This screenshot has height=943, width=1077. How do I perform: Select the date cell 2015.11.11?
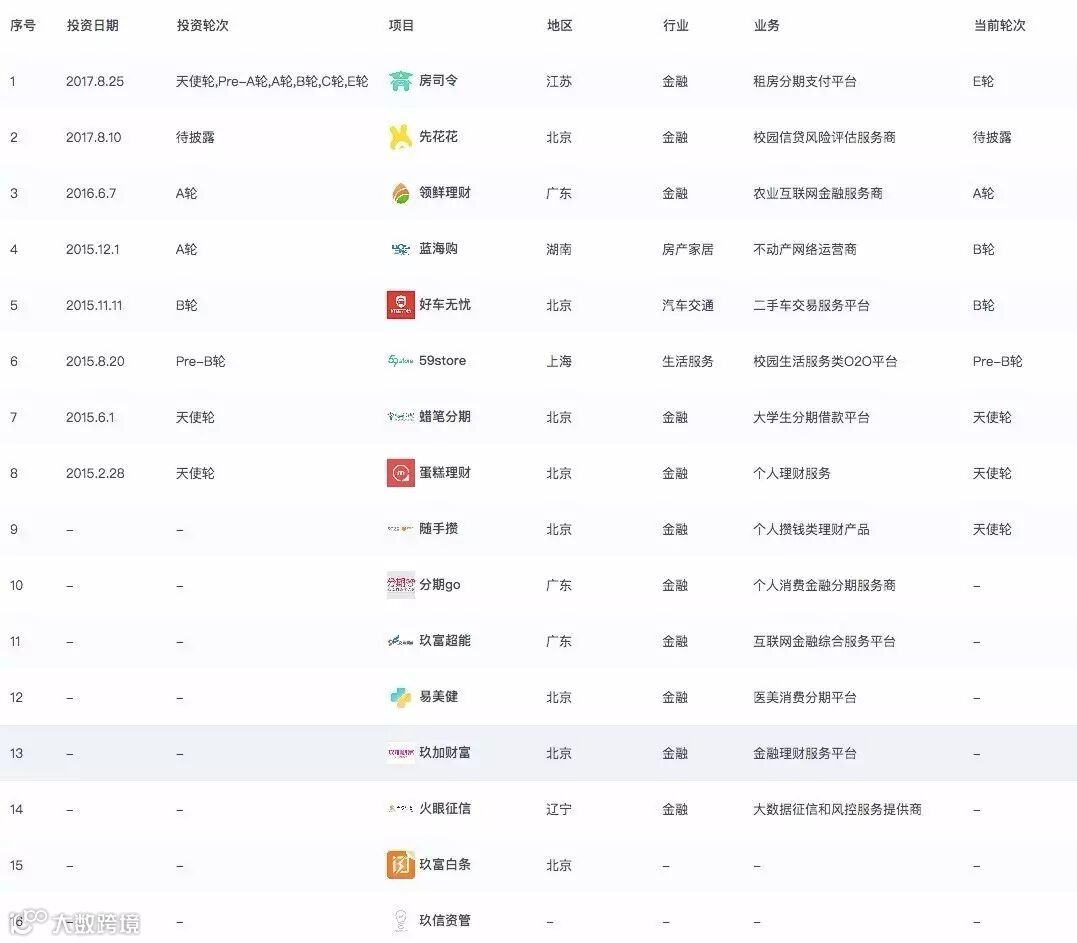[94, 305]
